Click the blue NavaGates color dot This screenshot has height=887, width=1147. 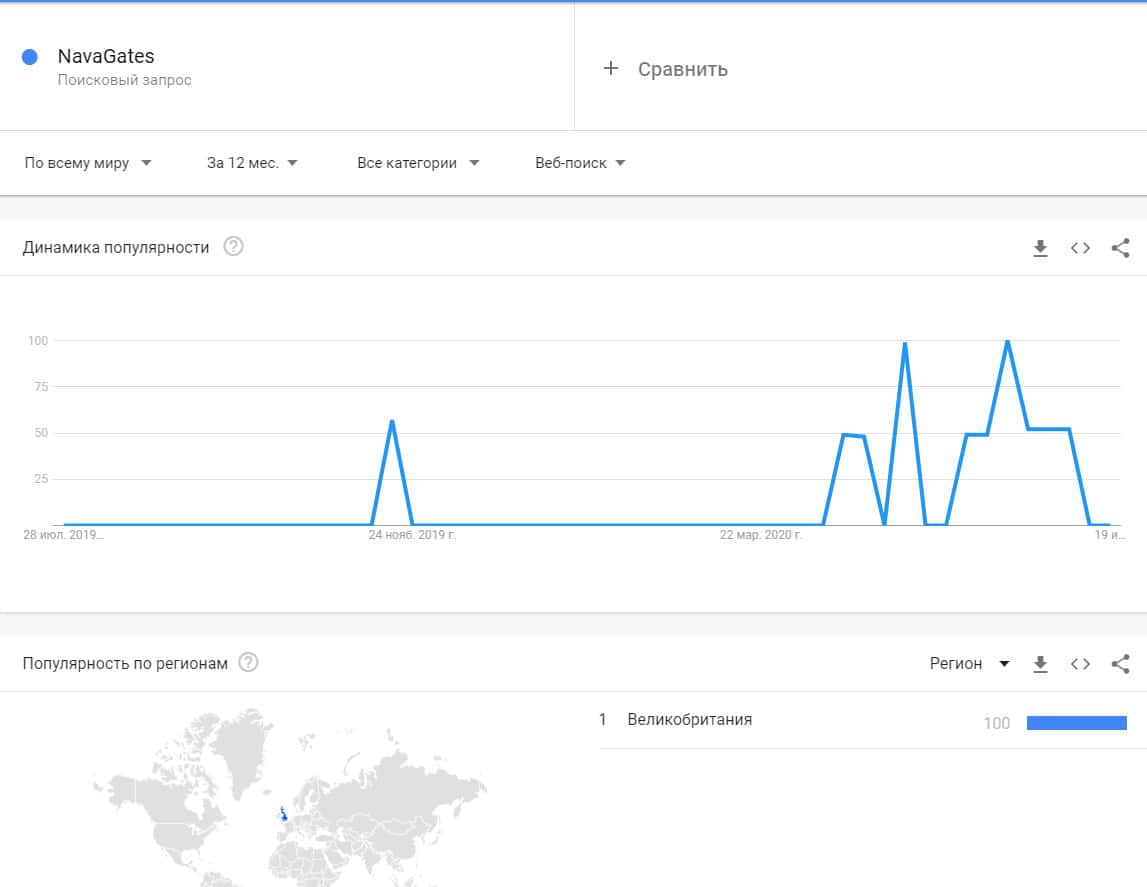[30, 57]
